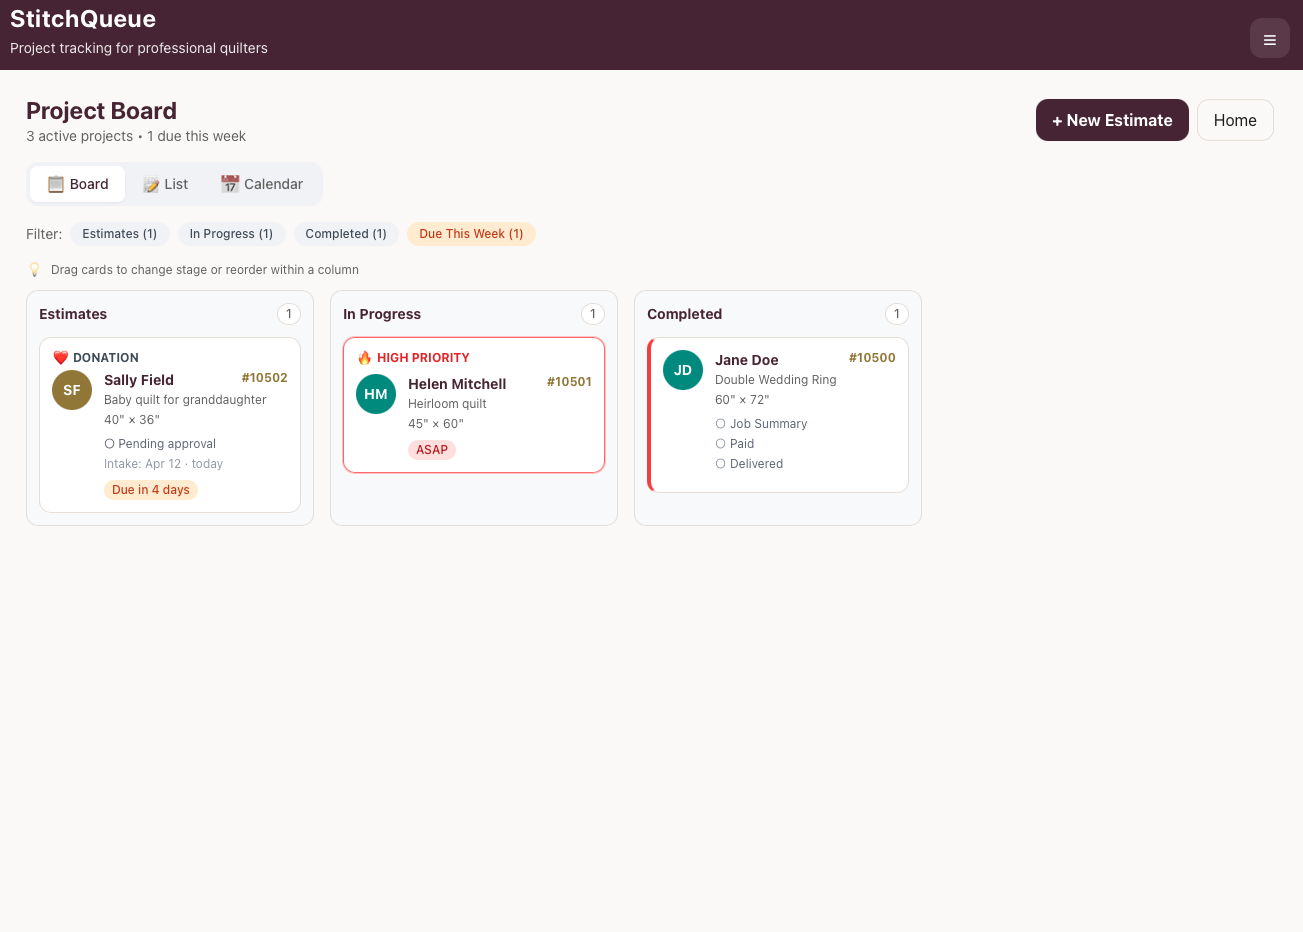1303x932 pixels.
Task: Click the ASAP badge
Action: click(432, 450)
